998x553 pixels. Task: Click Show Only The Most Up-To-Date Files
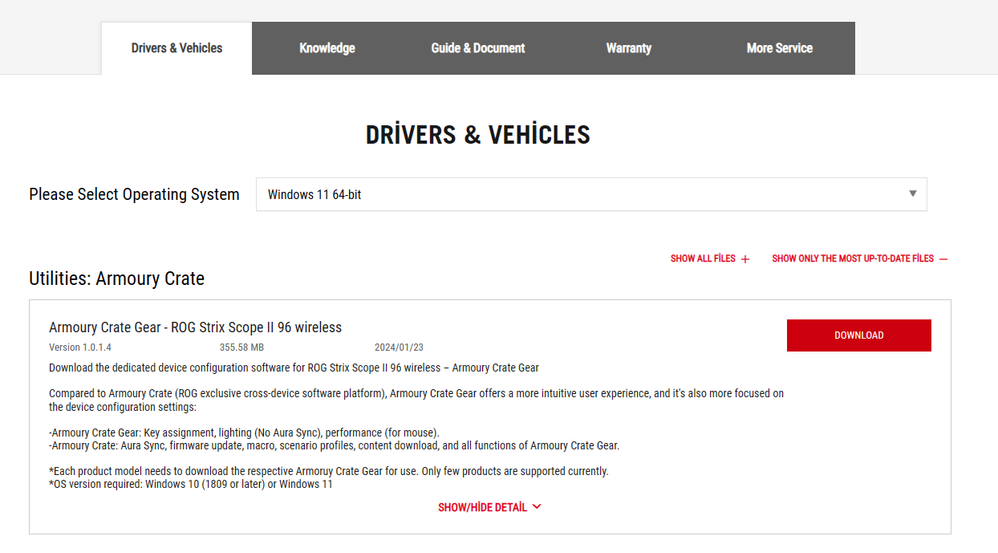[860, 258]
